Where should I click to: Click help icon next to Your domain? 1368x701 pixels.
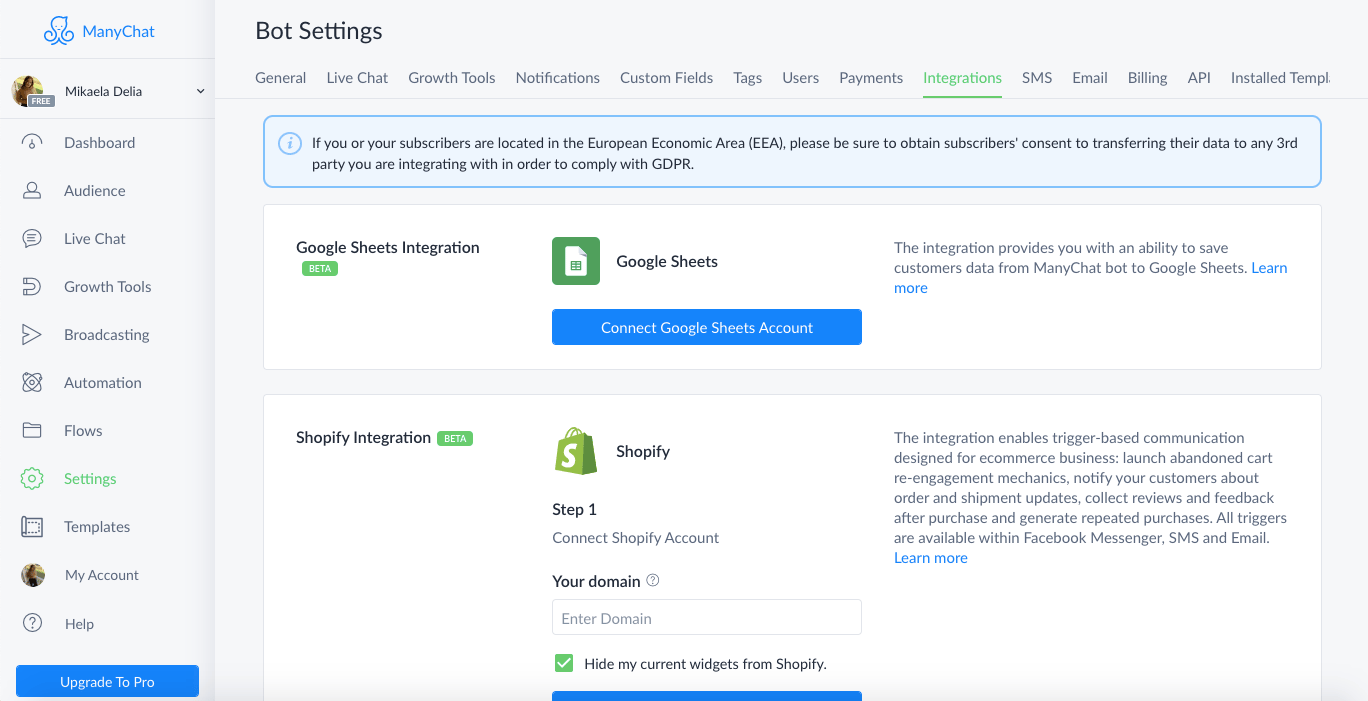point(653,580)
